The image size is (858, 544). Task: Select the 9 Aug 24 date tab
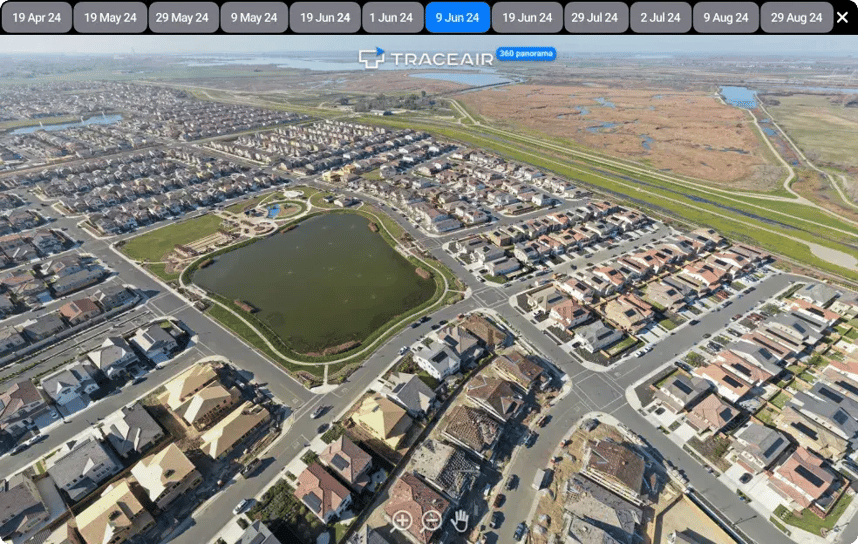tap(726, 18)
